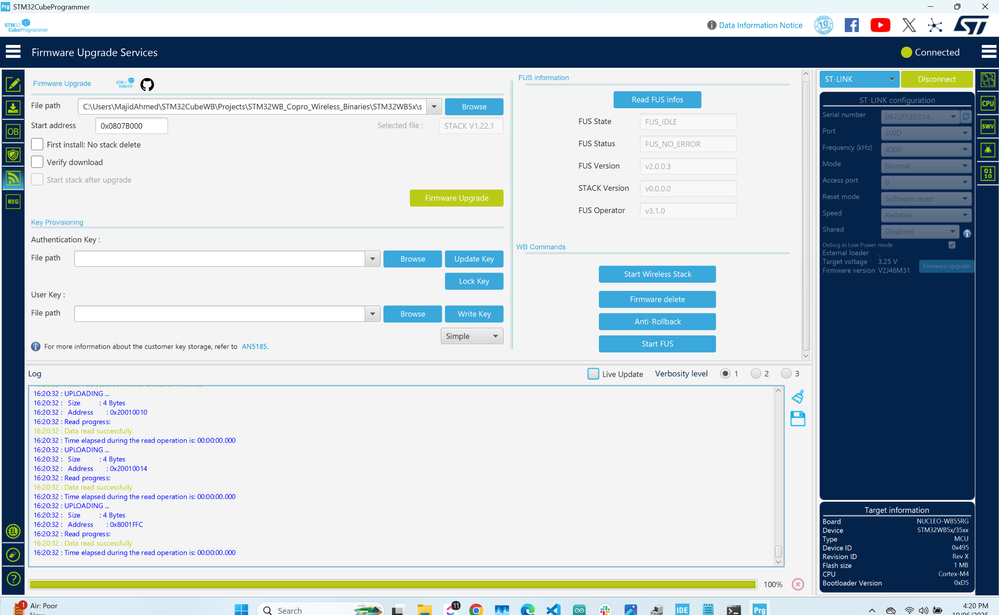Click the 10-year anniversary badge icon
The width and height of the screenshot is (999, 615).
point(824,25)
